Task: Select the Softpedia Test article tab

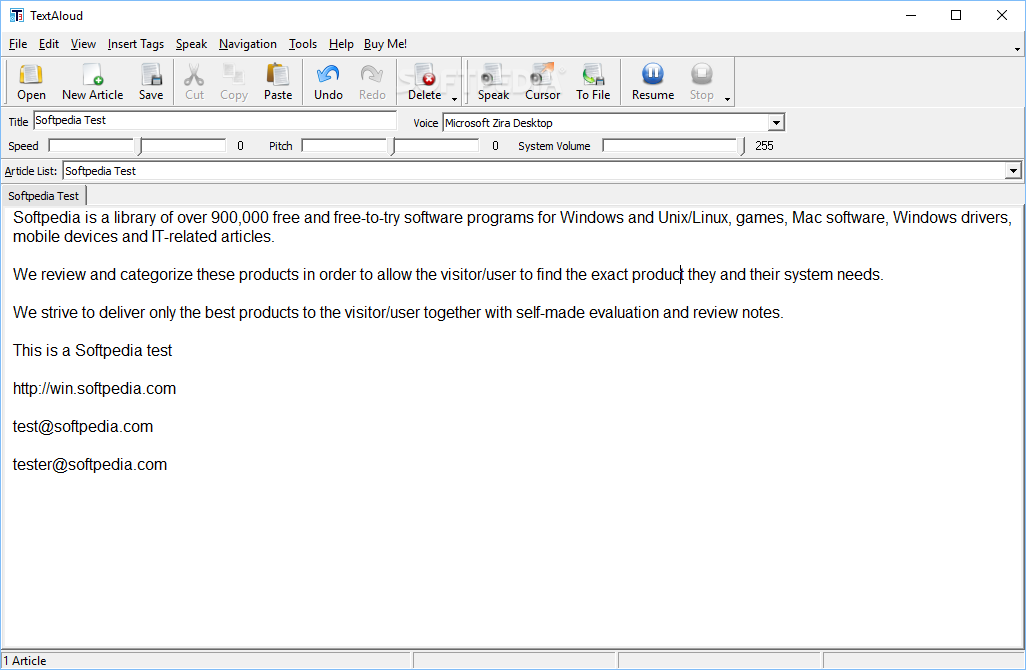Action: coord(43,196)
